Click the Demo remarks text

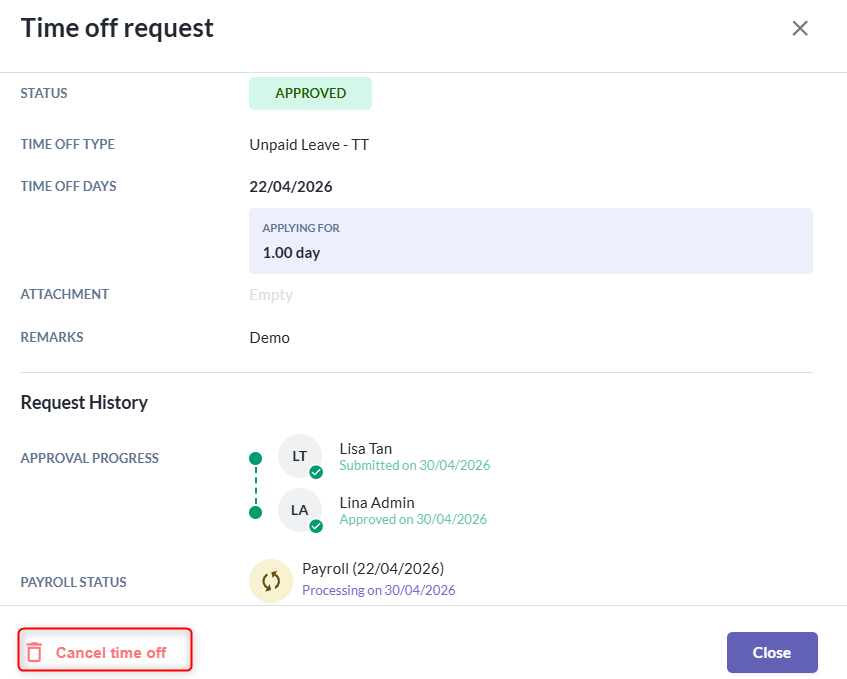click(x=270, y=338)
